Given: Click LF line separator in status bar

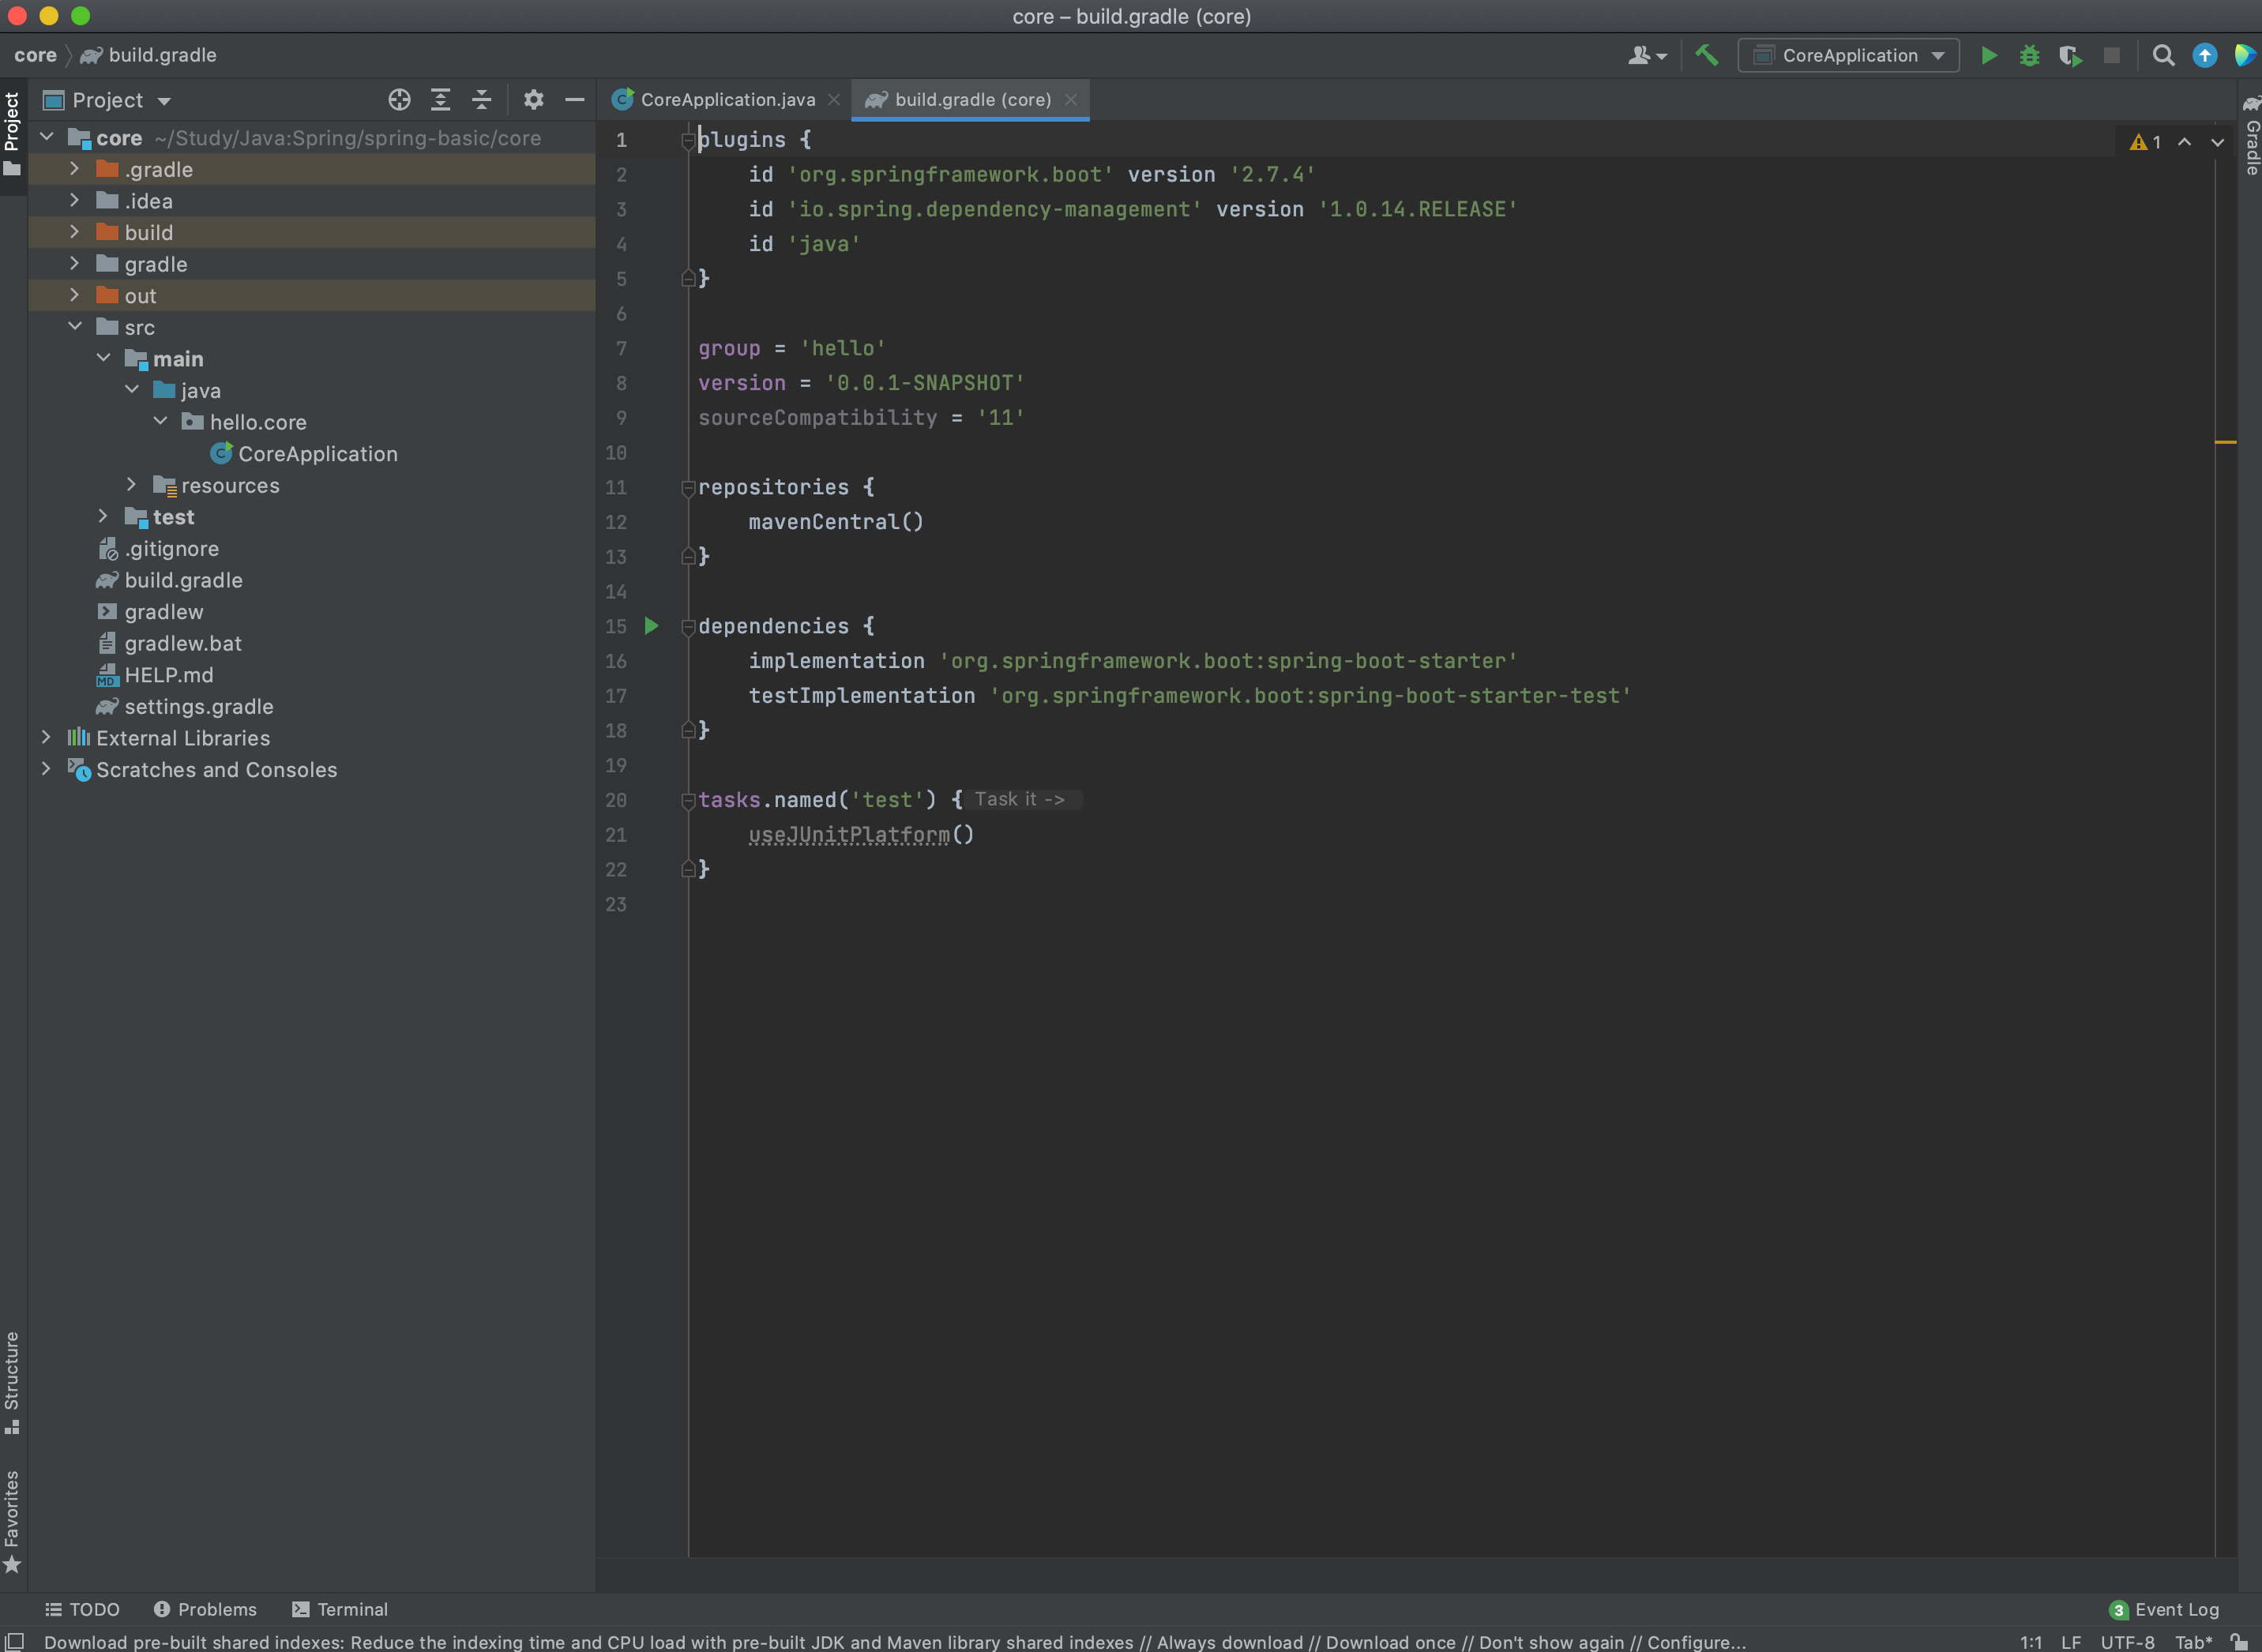Looking at the screenshot, I should pyautogui.click(x=2071, y=1642).
